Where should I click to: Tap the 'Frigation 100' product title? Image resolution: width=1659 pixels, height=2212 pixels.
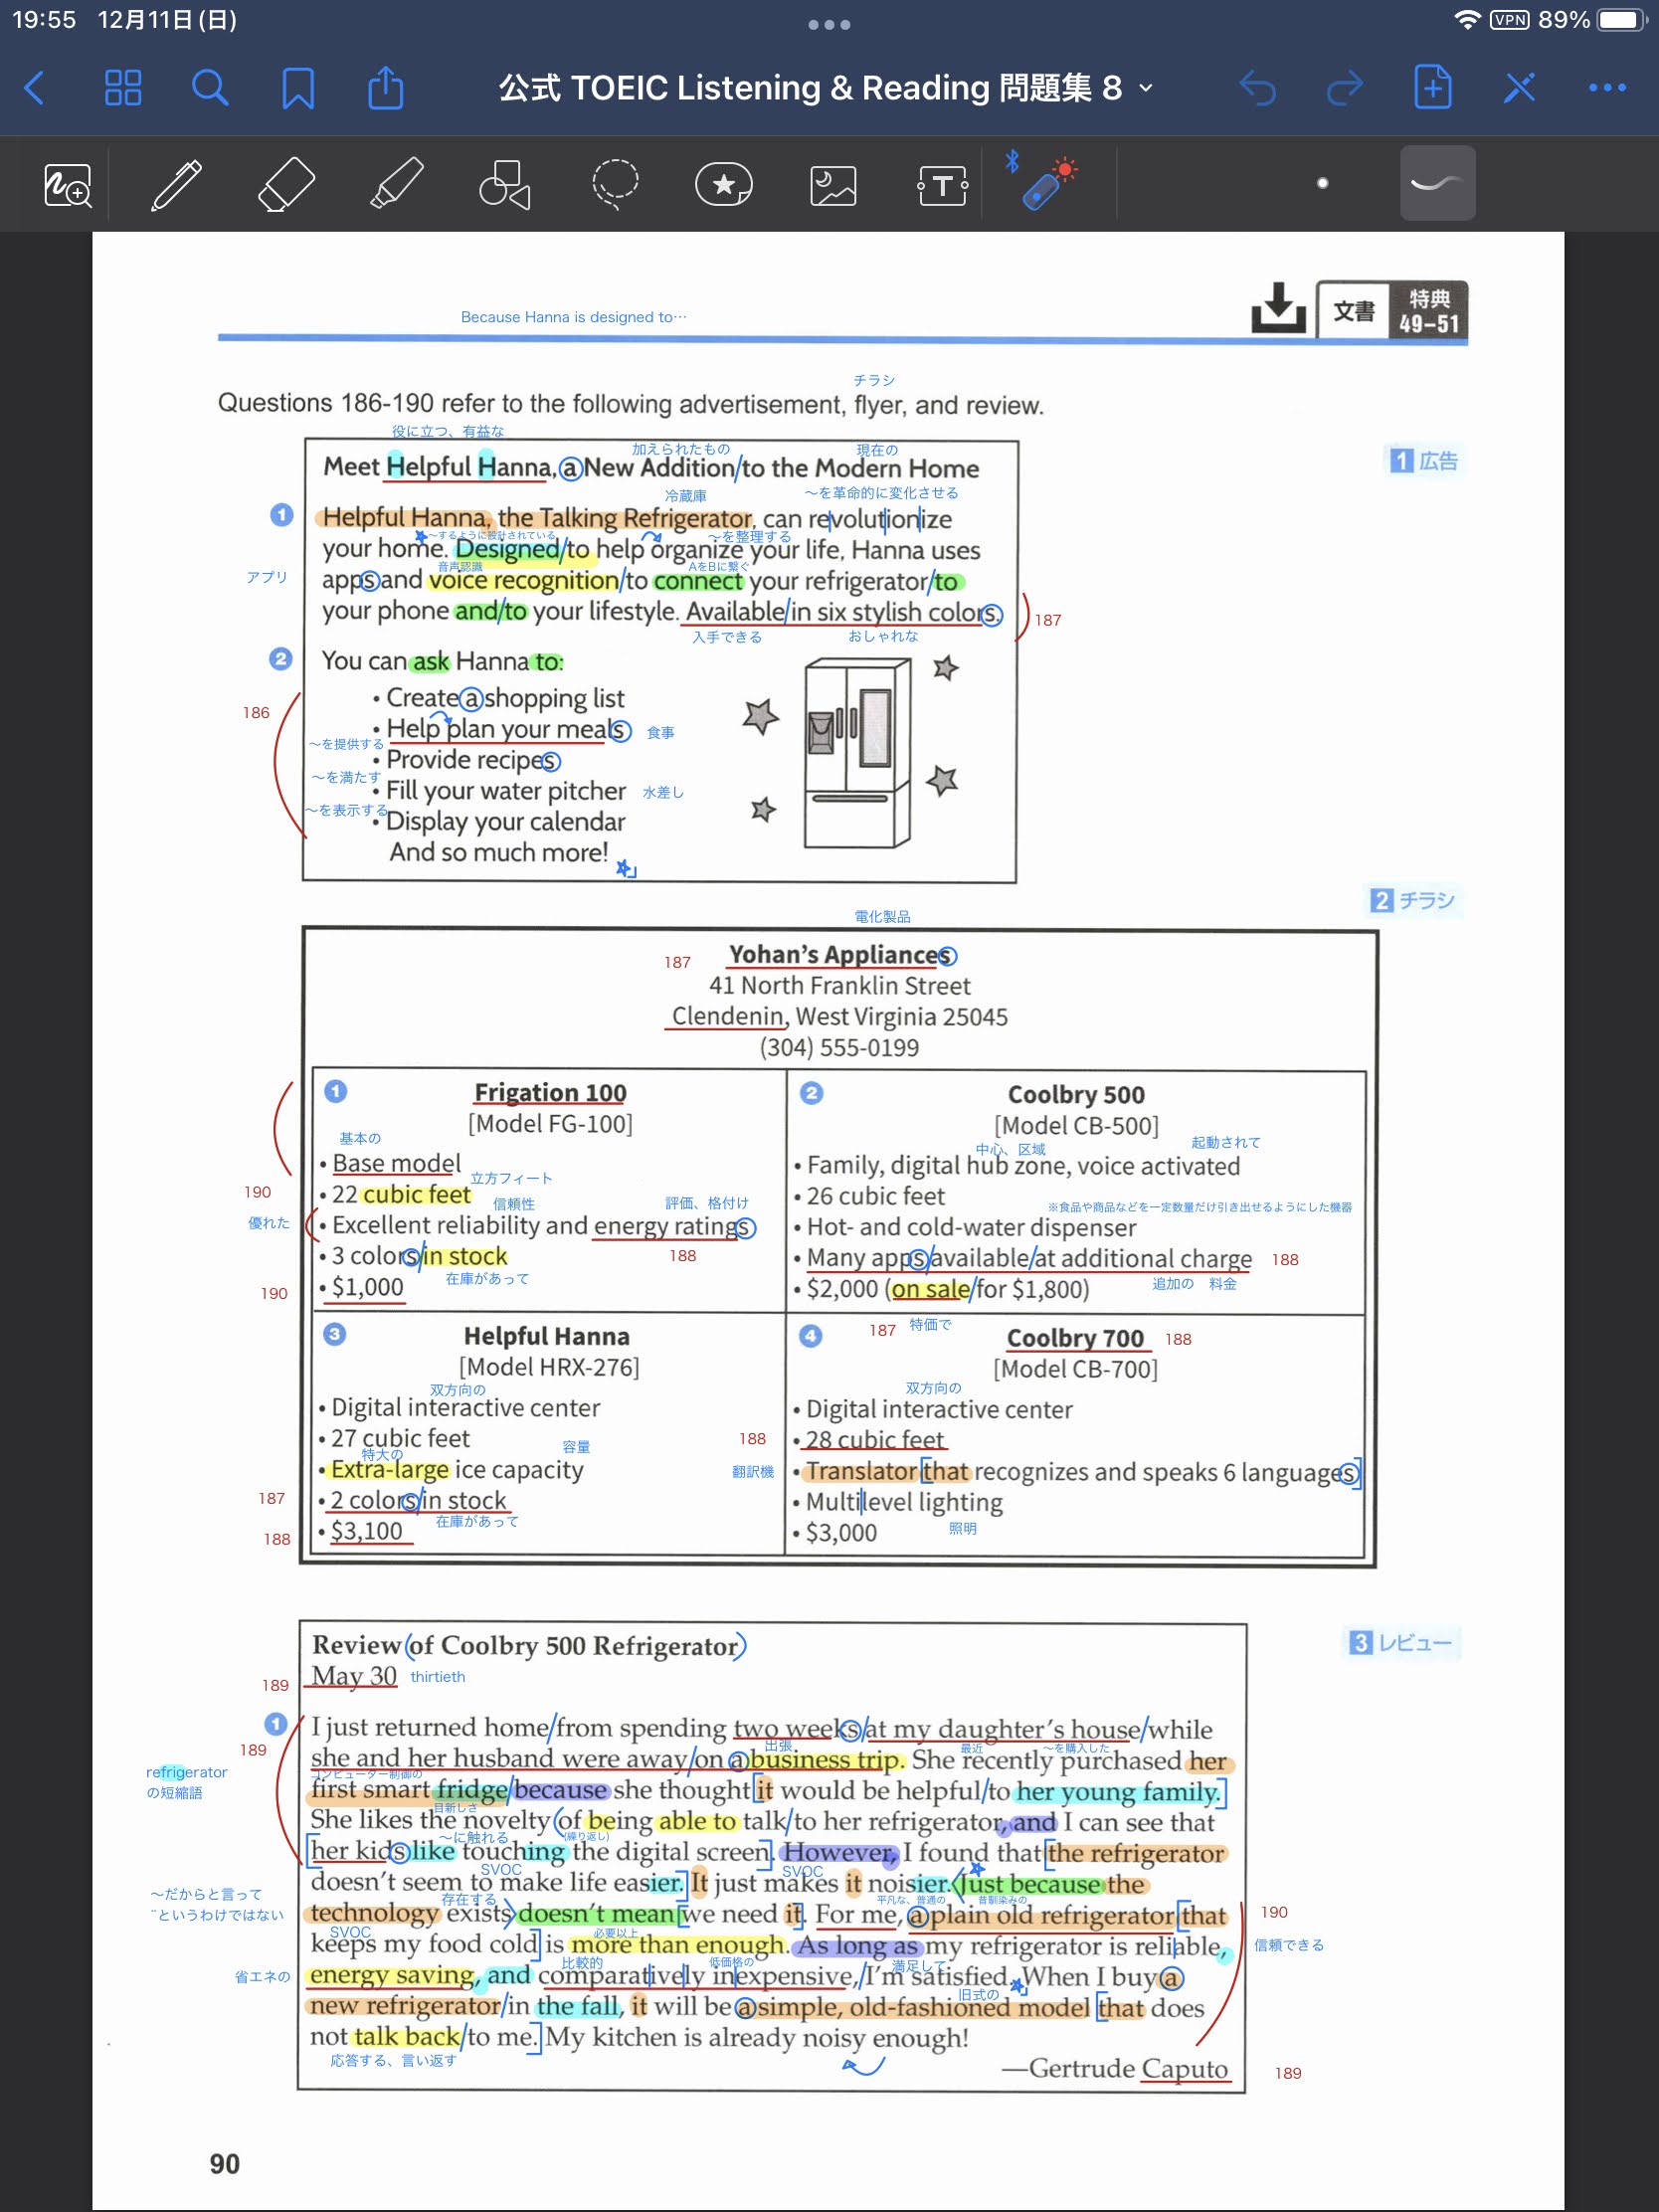tap(550, 1092)
